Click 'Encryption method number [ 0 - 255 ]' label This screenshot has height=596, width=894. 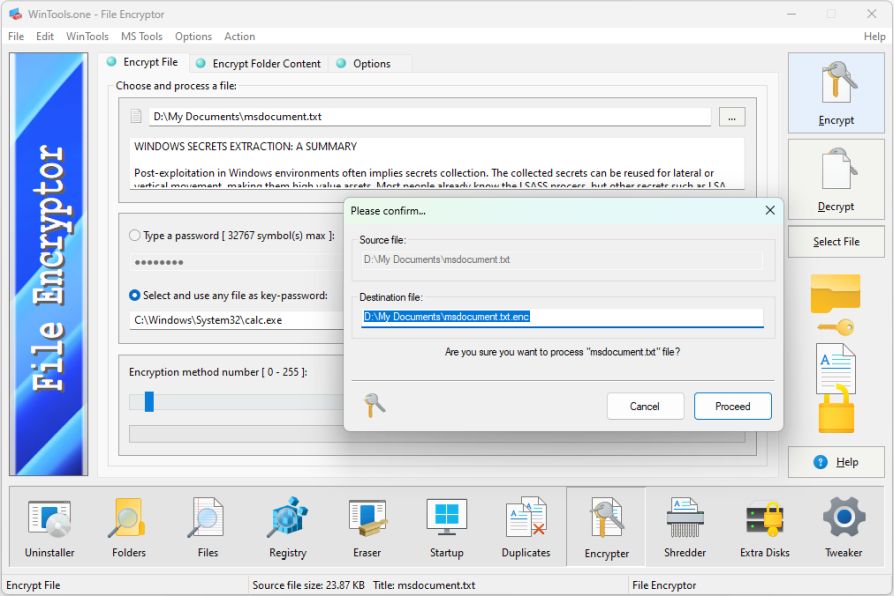(x=218, y=372)
